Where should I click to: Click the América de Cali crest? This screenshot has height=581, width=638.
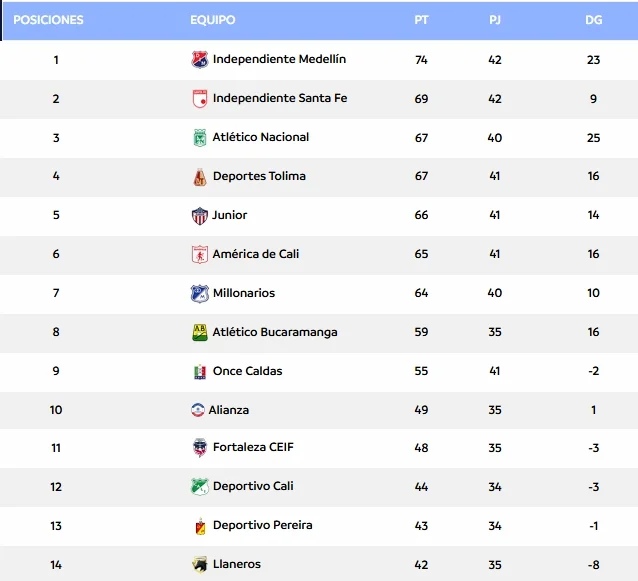(x=200, y=255)
